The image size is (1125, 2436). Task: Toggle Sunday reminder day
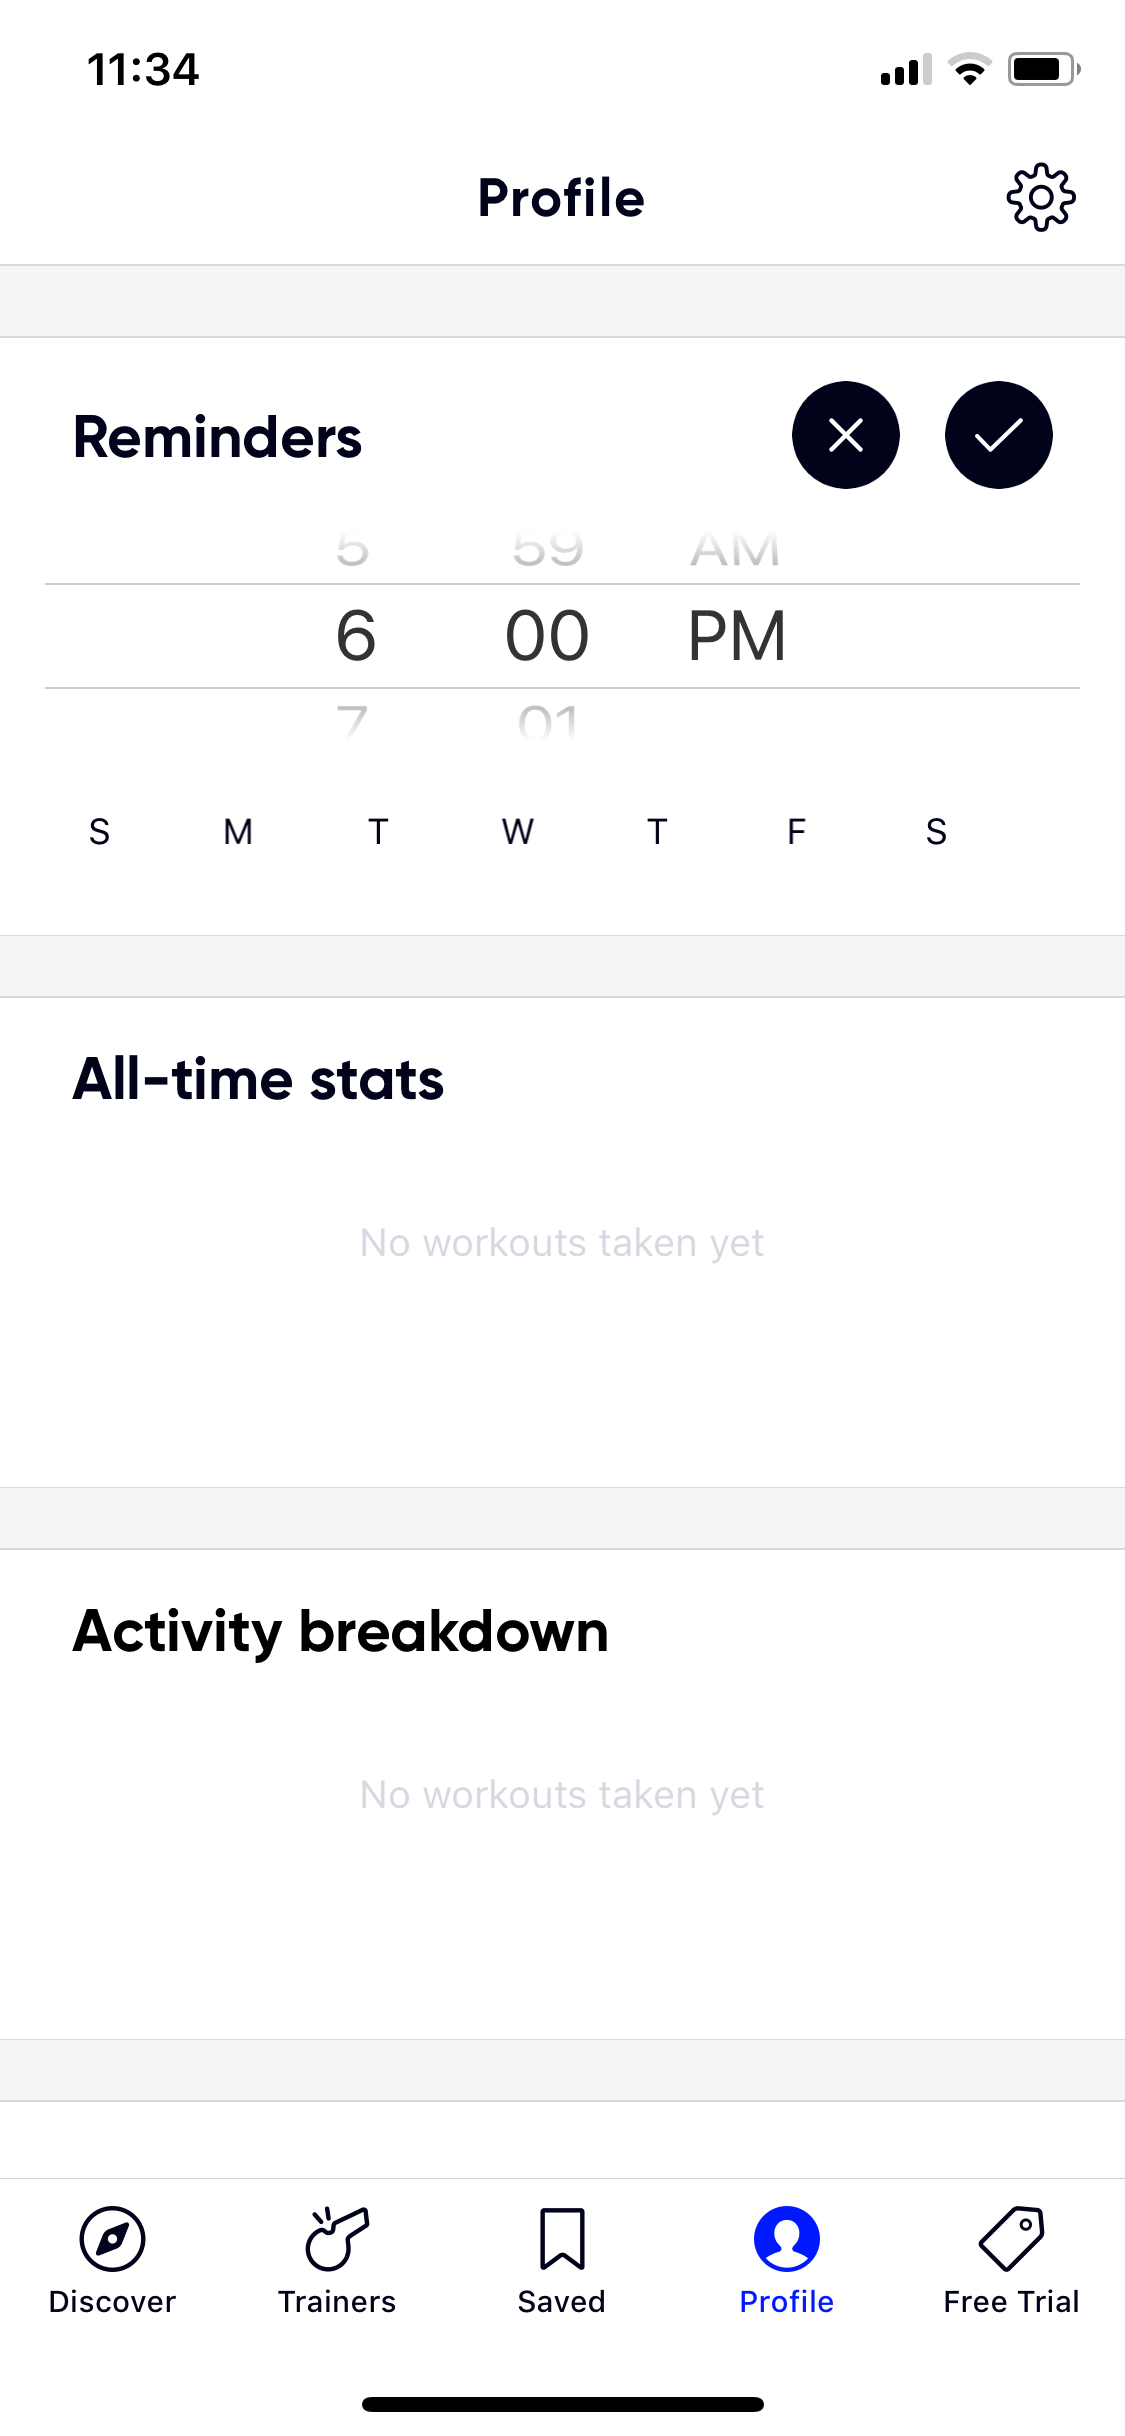(x=99, y=832)
